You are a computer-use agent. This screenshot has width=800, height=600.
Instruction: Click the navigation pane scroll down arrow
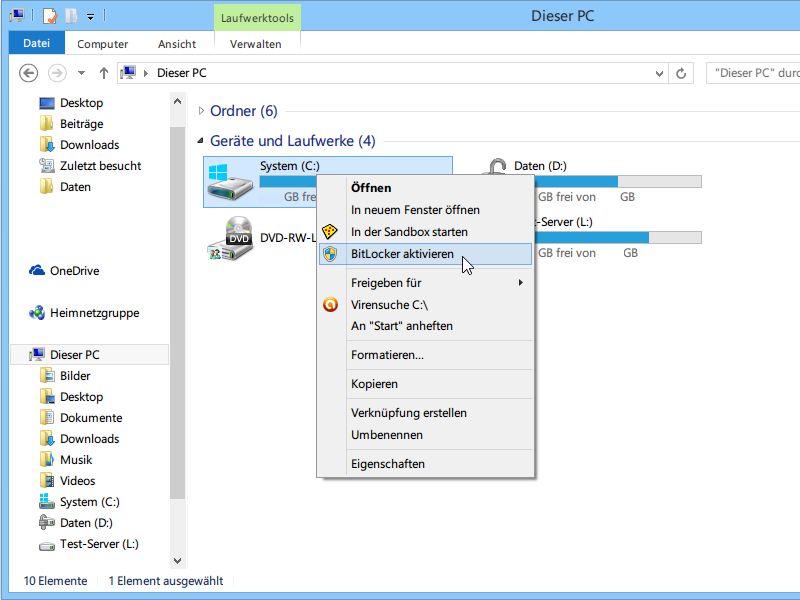pos(178,560)
